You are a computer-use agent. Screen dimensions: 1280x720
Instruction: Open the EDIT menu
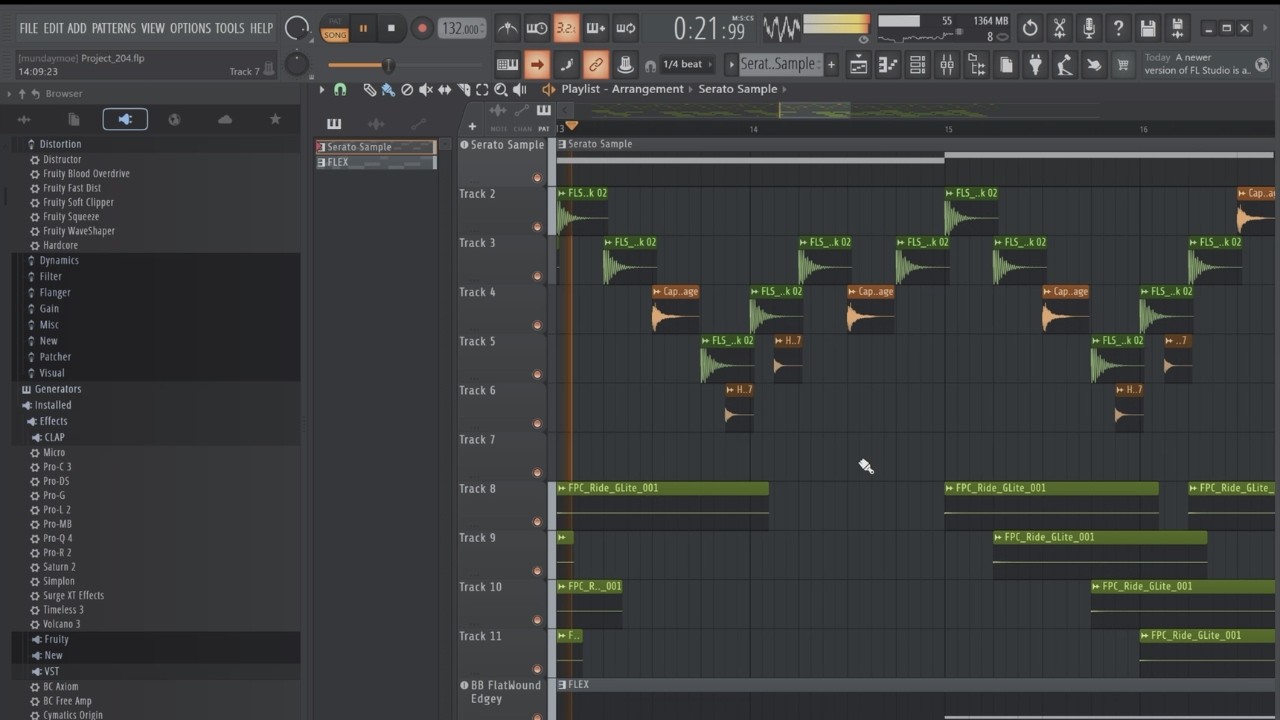pos(53,28)
